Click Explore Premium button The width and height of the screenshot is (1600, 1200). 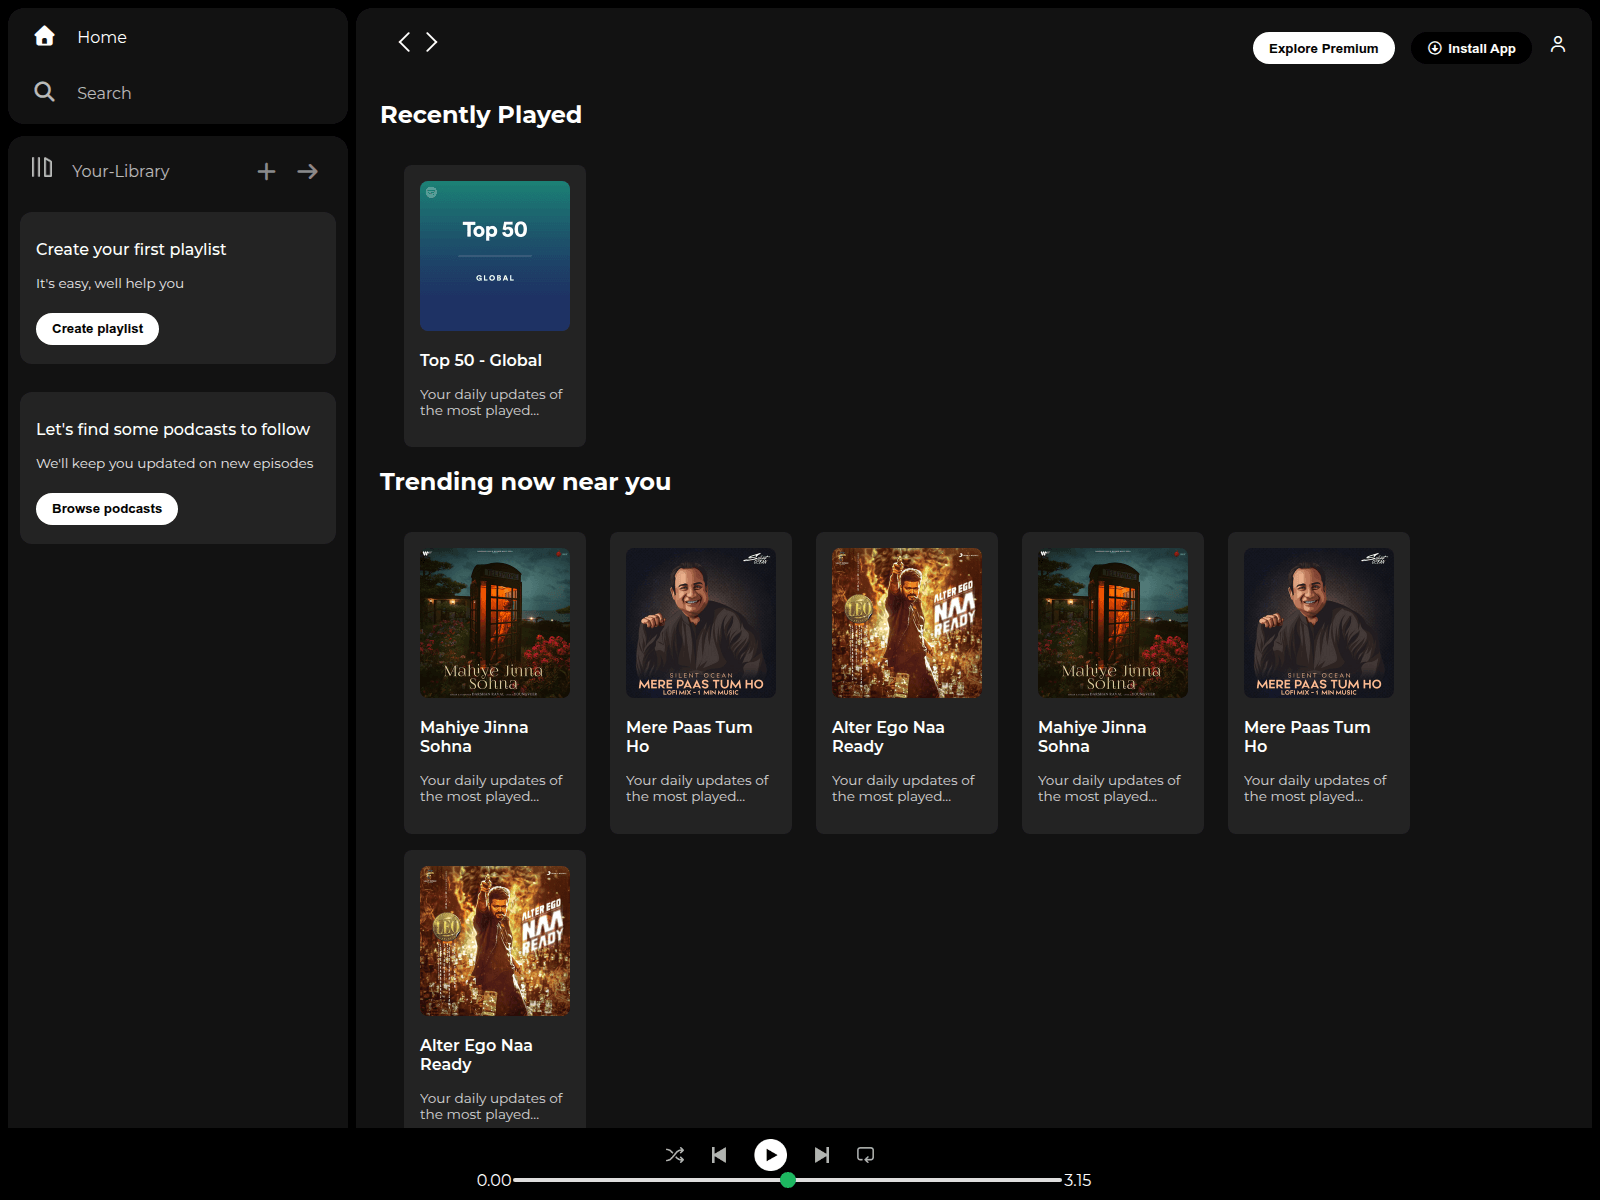pos(1324,48)
